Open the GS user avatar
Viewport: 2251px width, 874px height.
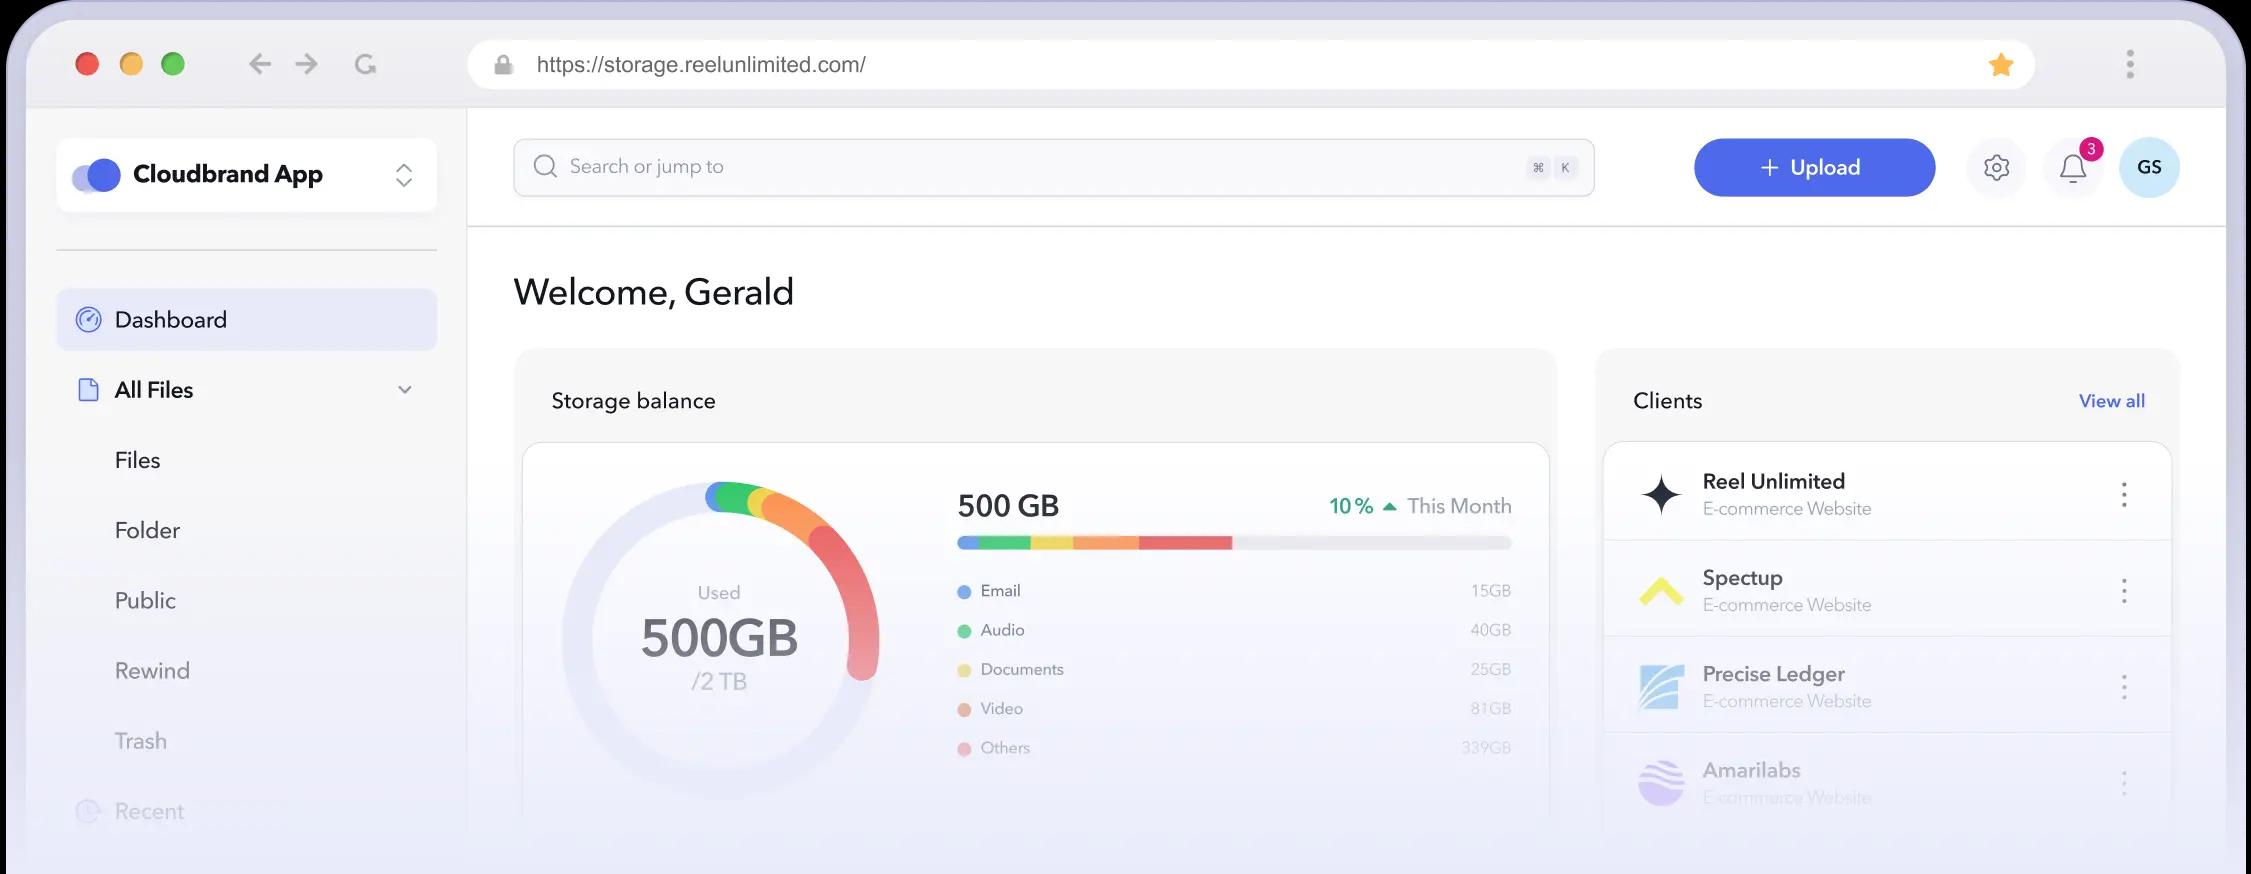click(x=2149, y=167)
